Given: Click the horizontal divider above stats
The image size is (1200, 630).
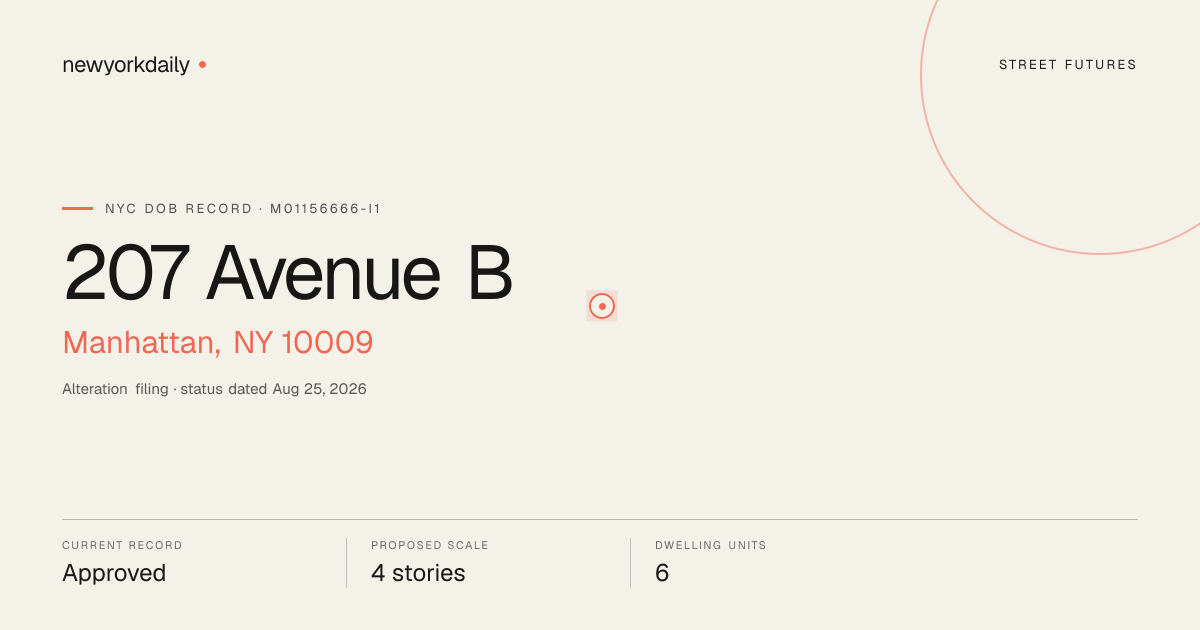Looking at the screenshot, I should click(x=600, y=519).
